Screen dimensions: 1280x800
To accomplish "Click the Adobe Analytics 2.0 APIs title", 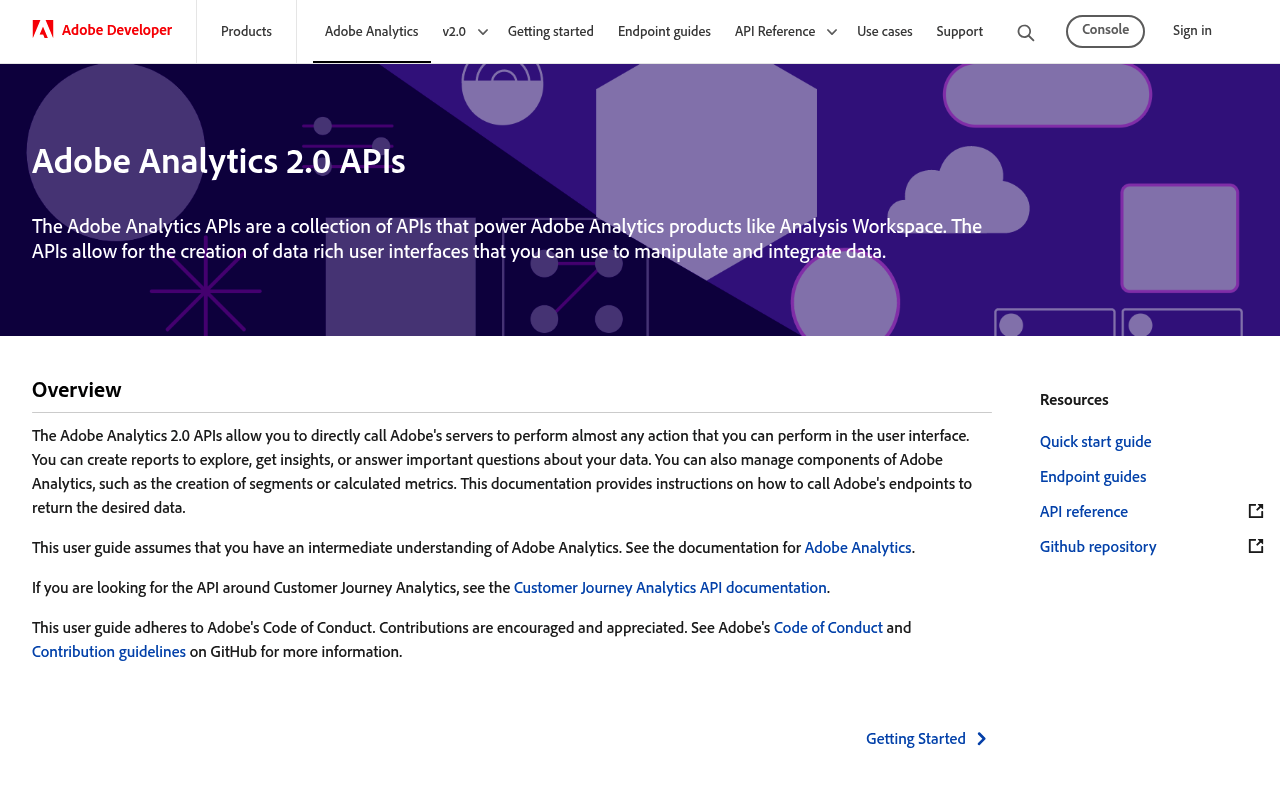I will click(219, 161).
